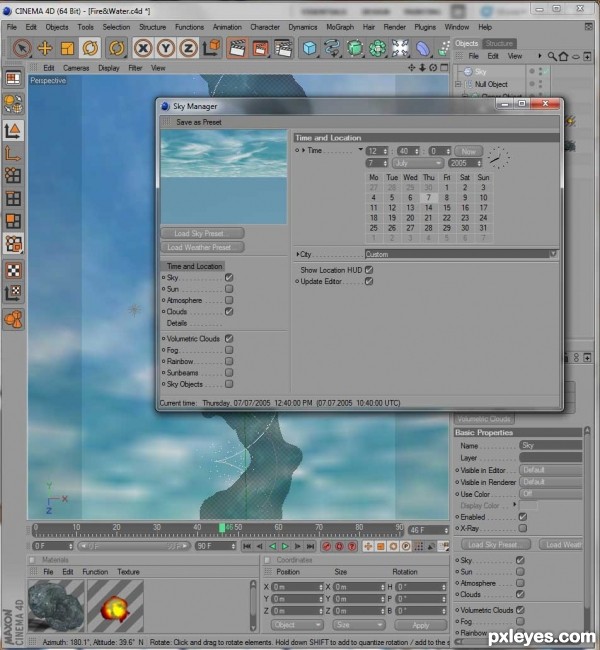Screen dimensions: 600x650
Task: Toggle Volumetric Clouds in Sky Manager
Action: pyautogui.click(x=229, y=338)
